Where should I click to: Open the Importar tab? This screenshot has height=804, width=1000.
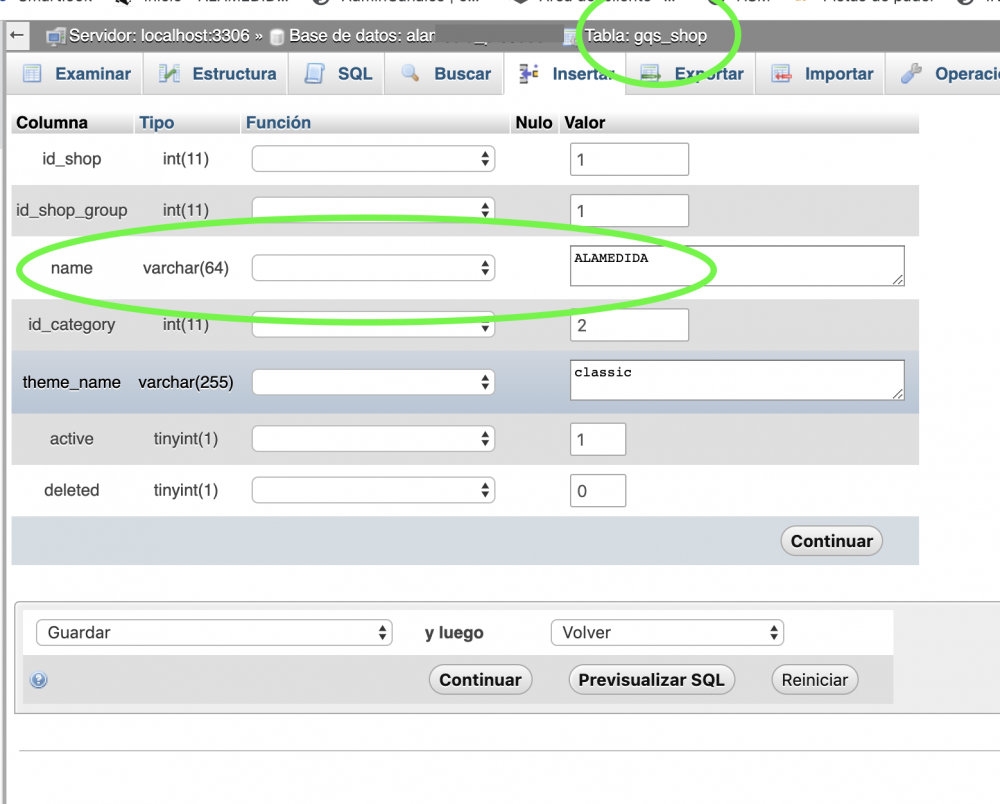[x=821, y=74]
